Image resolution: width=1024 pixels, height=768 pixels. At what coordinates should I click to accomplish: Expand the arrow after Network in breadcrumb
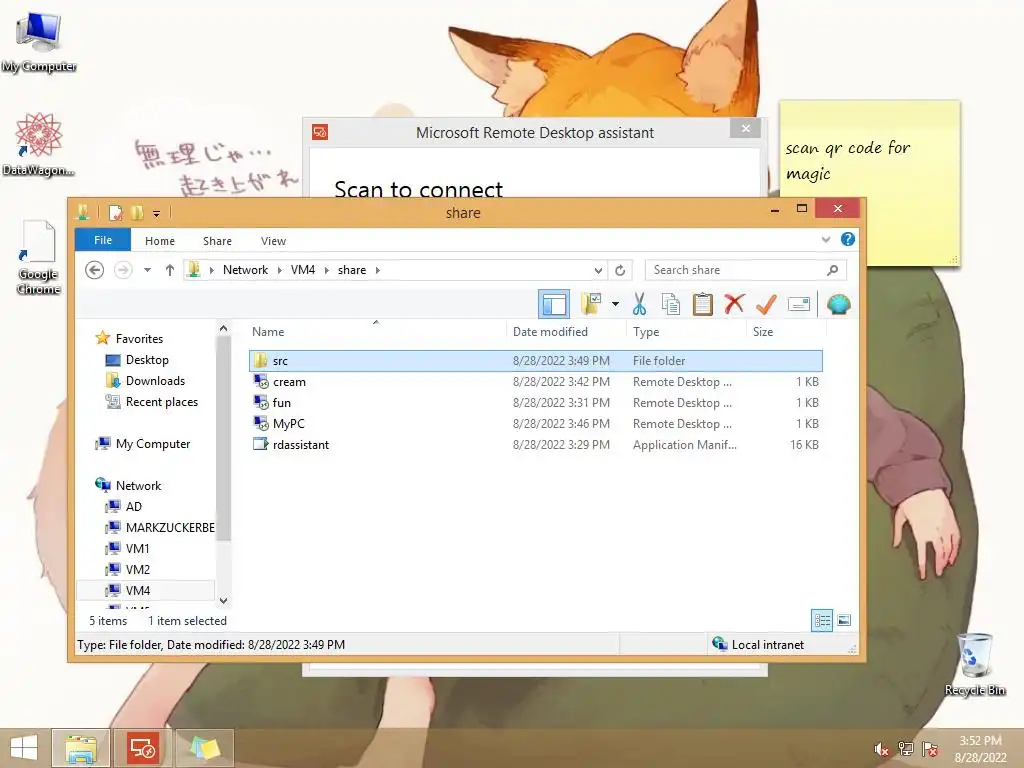click(x=280, y=270)
